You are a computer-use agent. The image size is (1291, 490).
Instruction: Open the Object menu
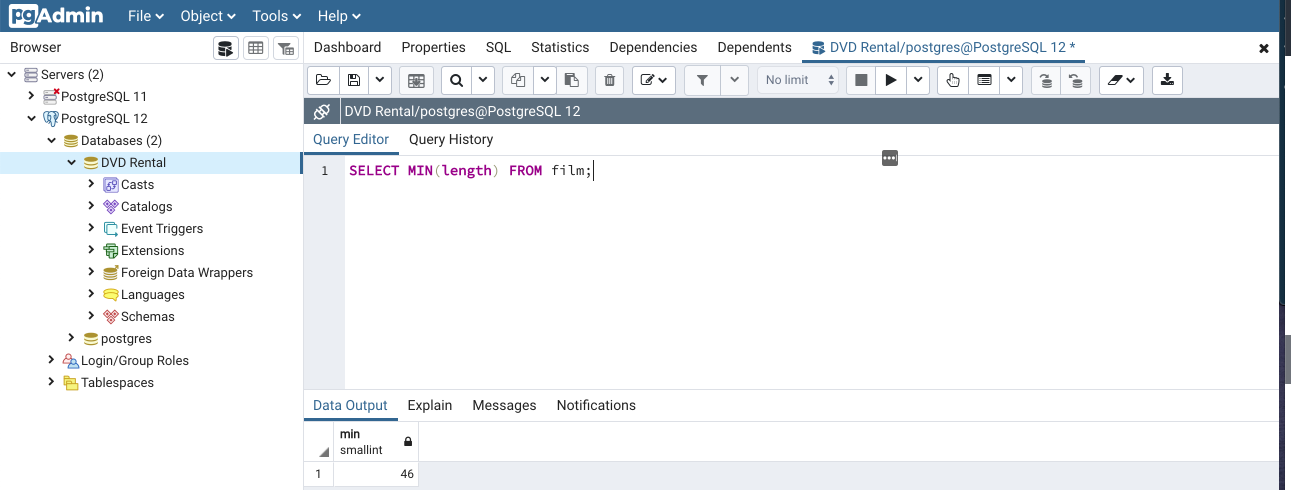[208, 16]
